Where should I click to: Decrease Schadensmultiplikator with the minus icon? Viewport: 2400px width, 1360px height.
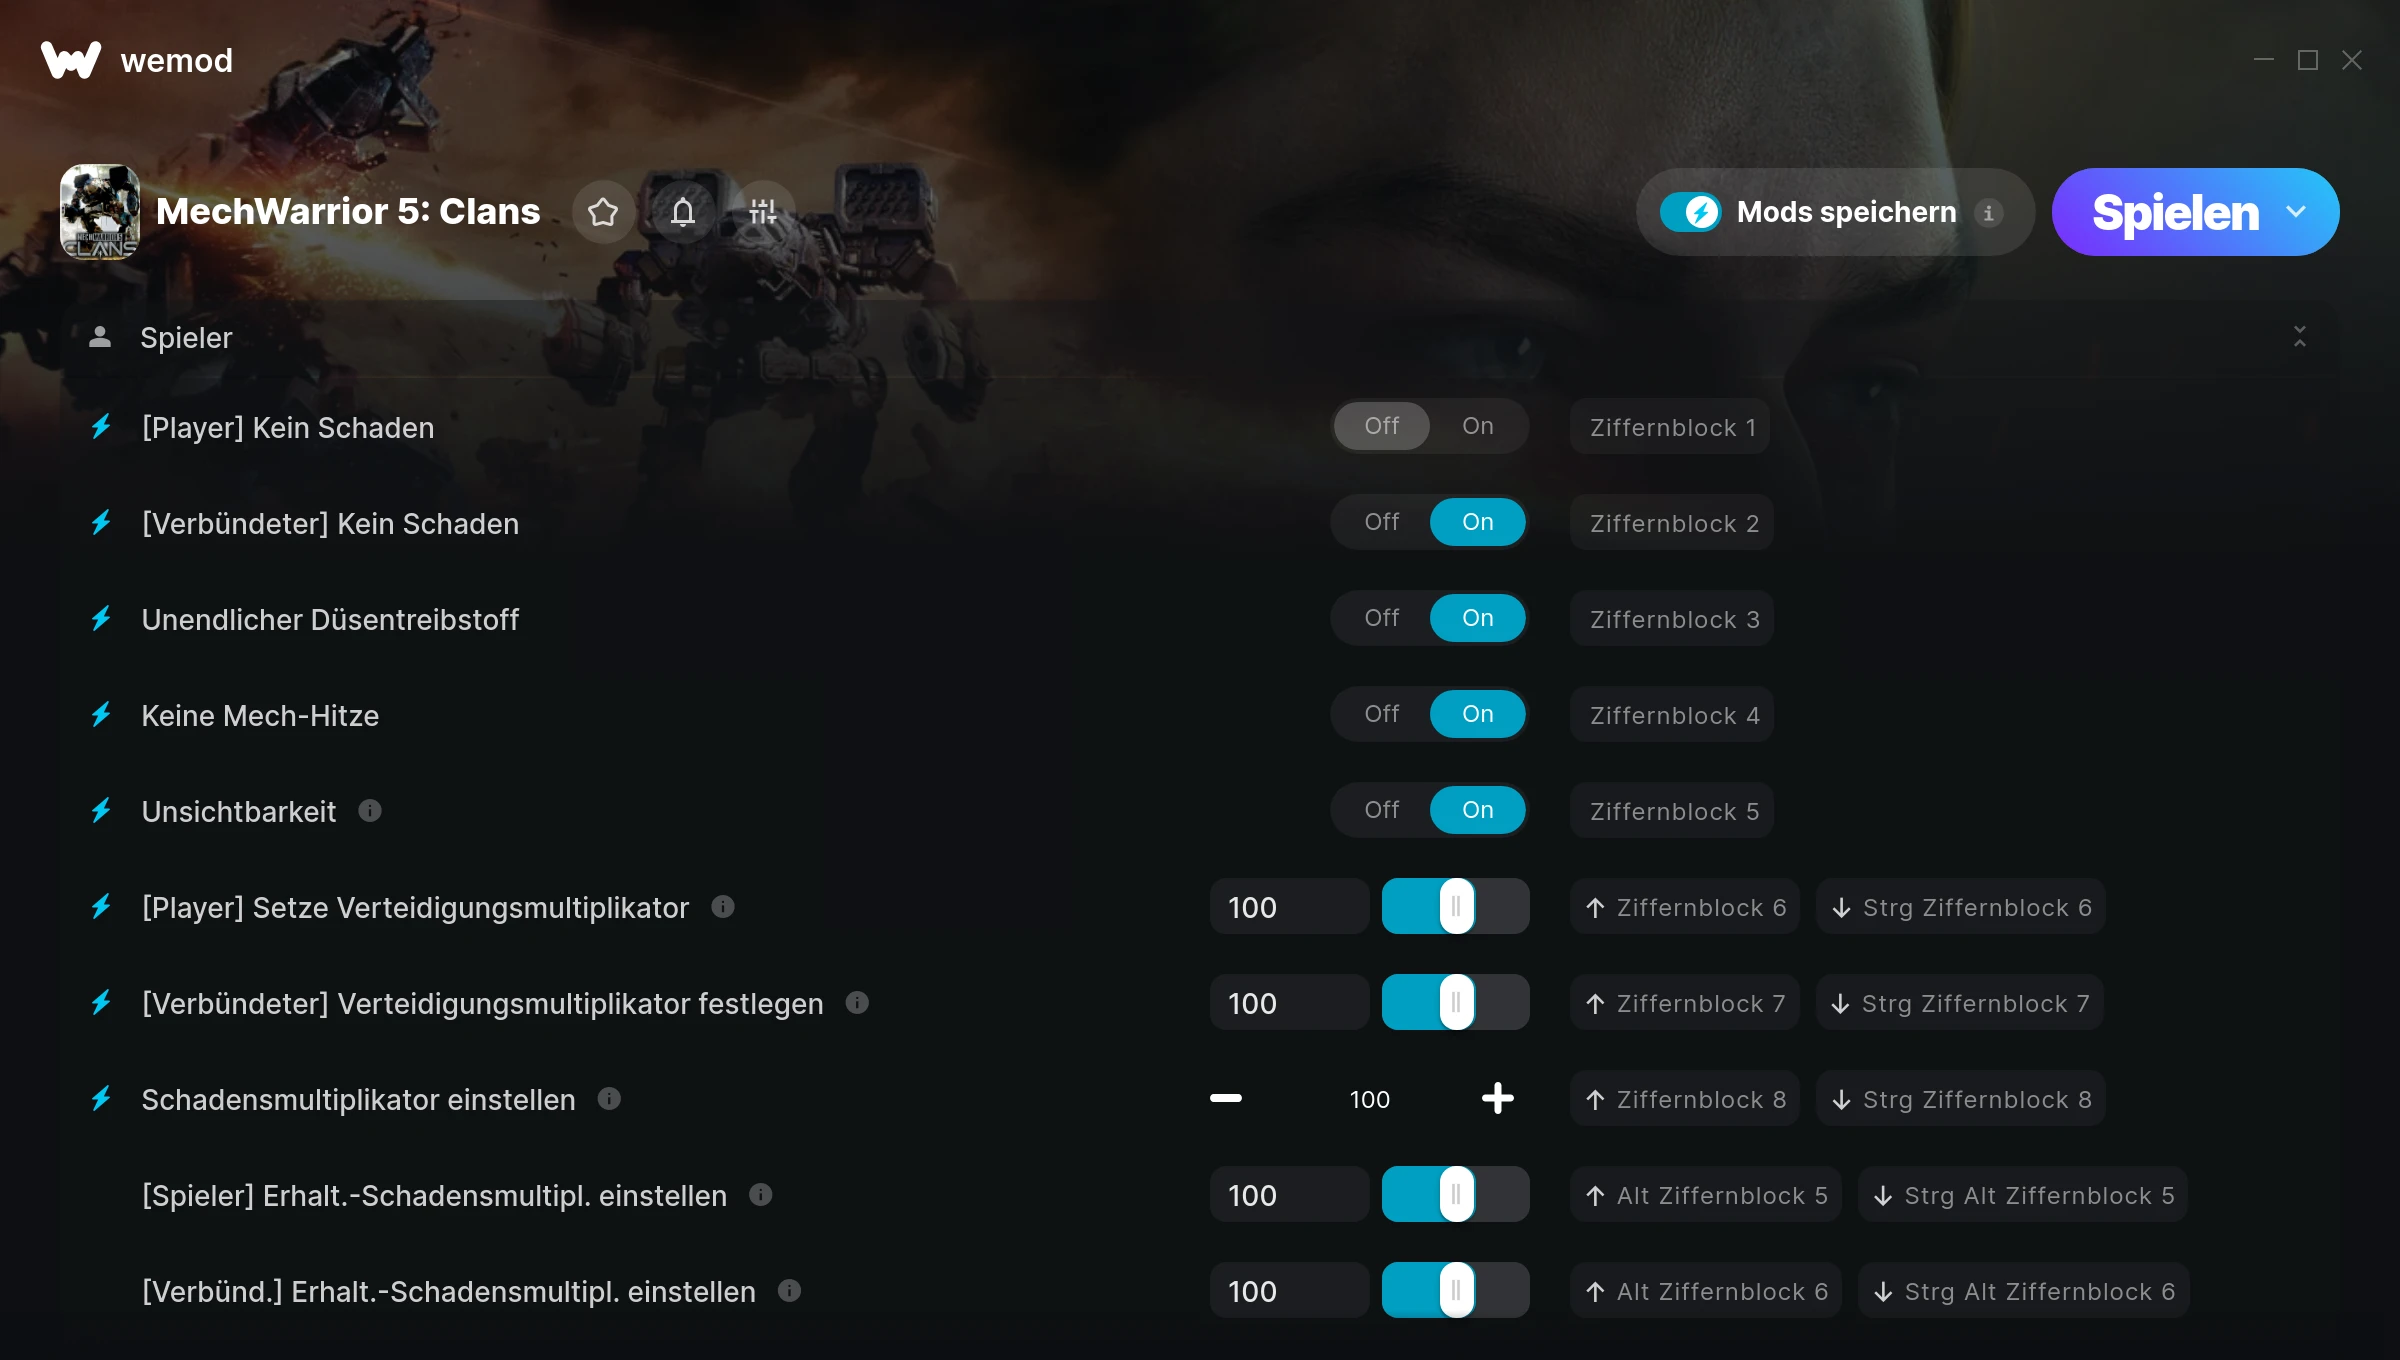click(x=1226, y=1098)
